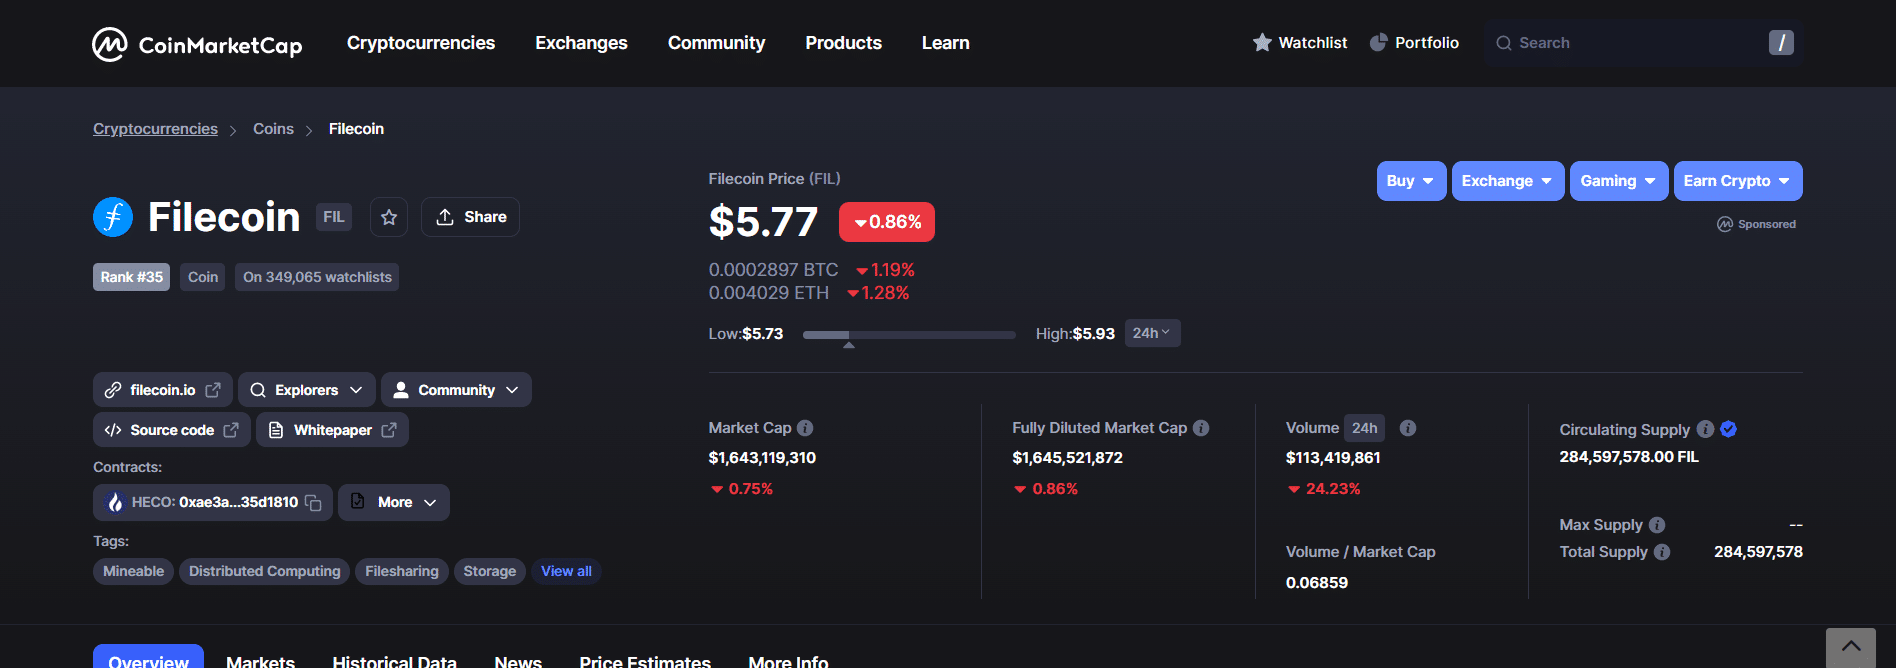Click the Coins breadcrumb
Screen dimensions: 1896x668
point(273,129)
